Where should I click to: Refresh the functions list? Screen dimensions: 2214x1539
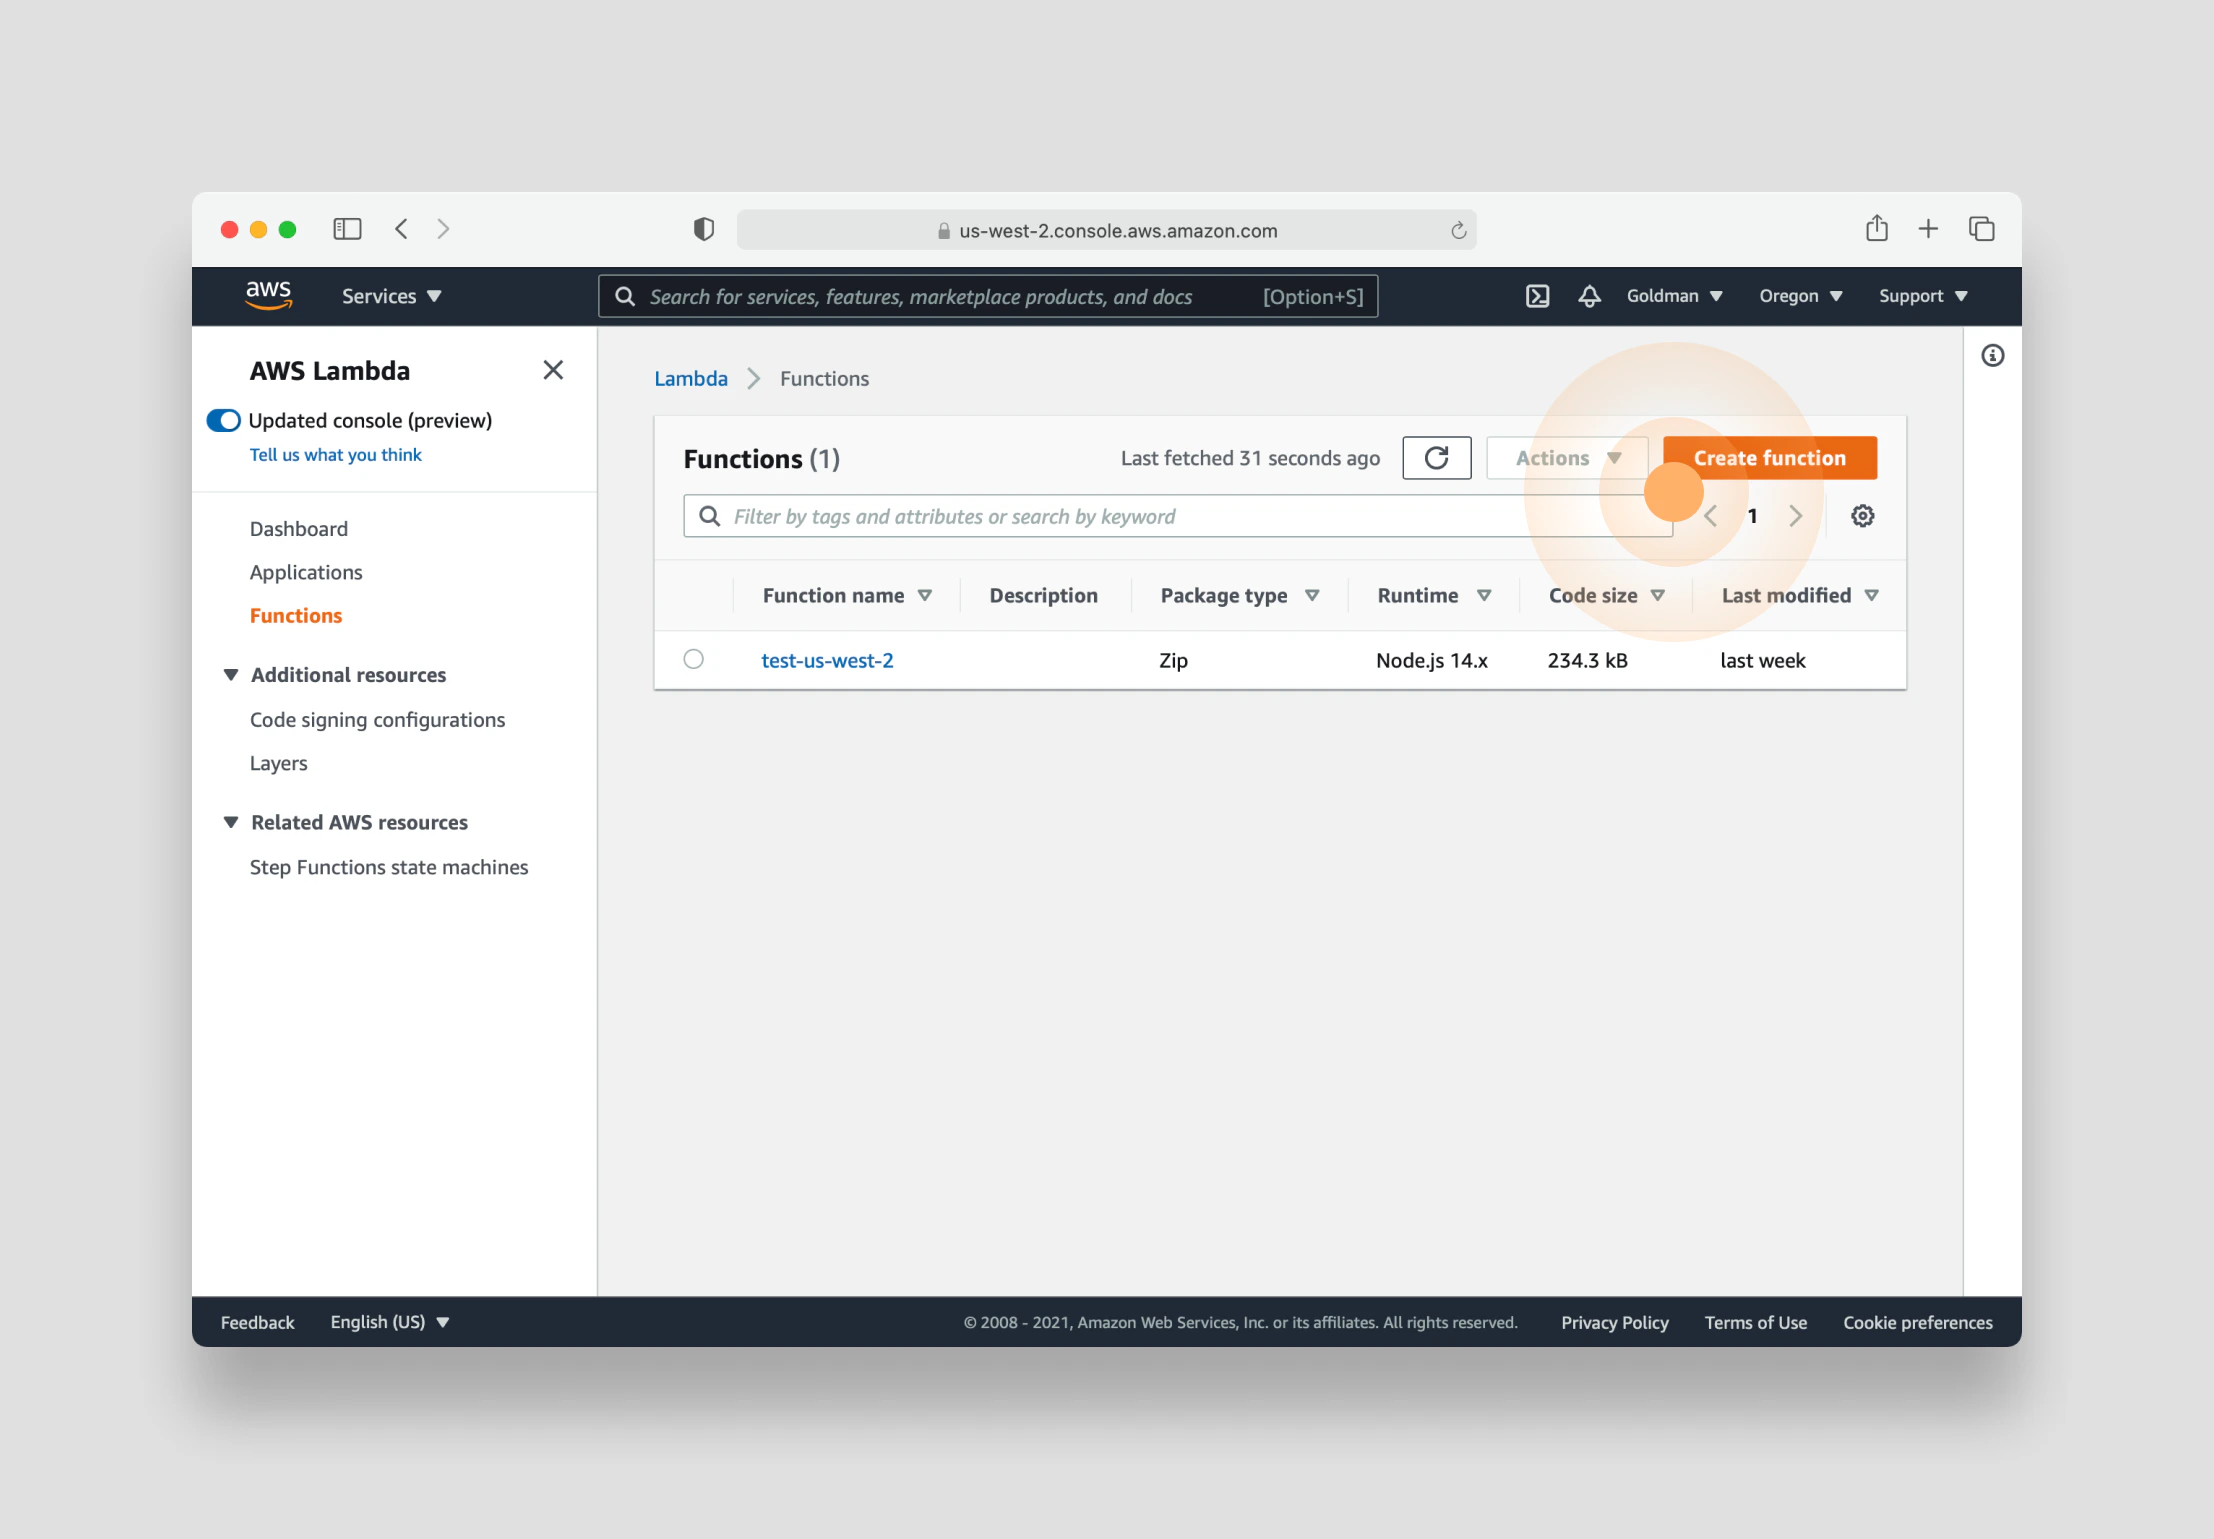point(1436,458)
